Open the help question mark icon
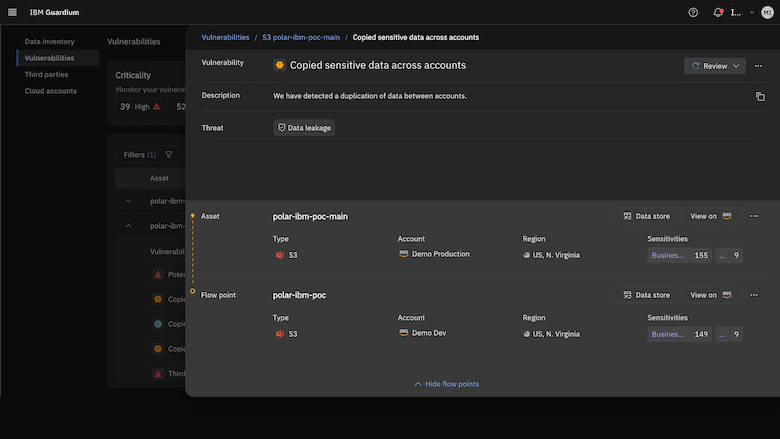The width and height of the screenshot is (780, 439). [x=693, y=12]
